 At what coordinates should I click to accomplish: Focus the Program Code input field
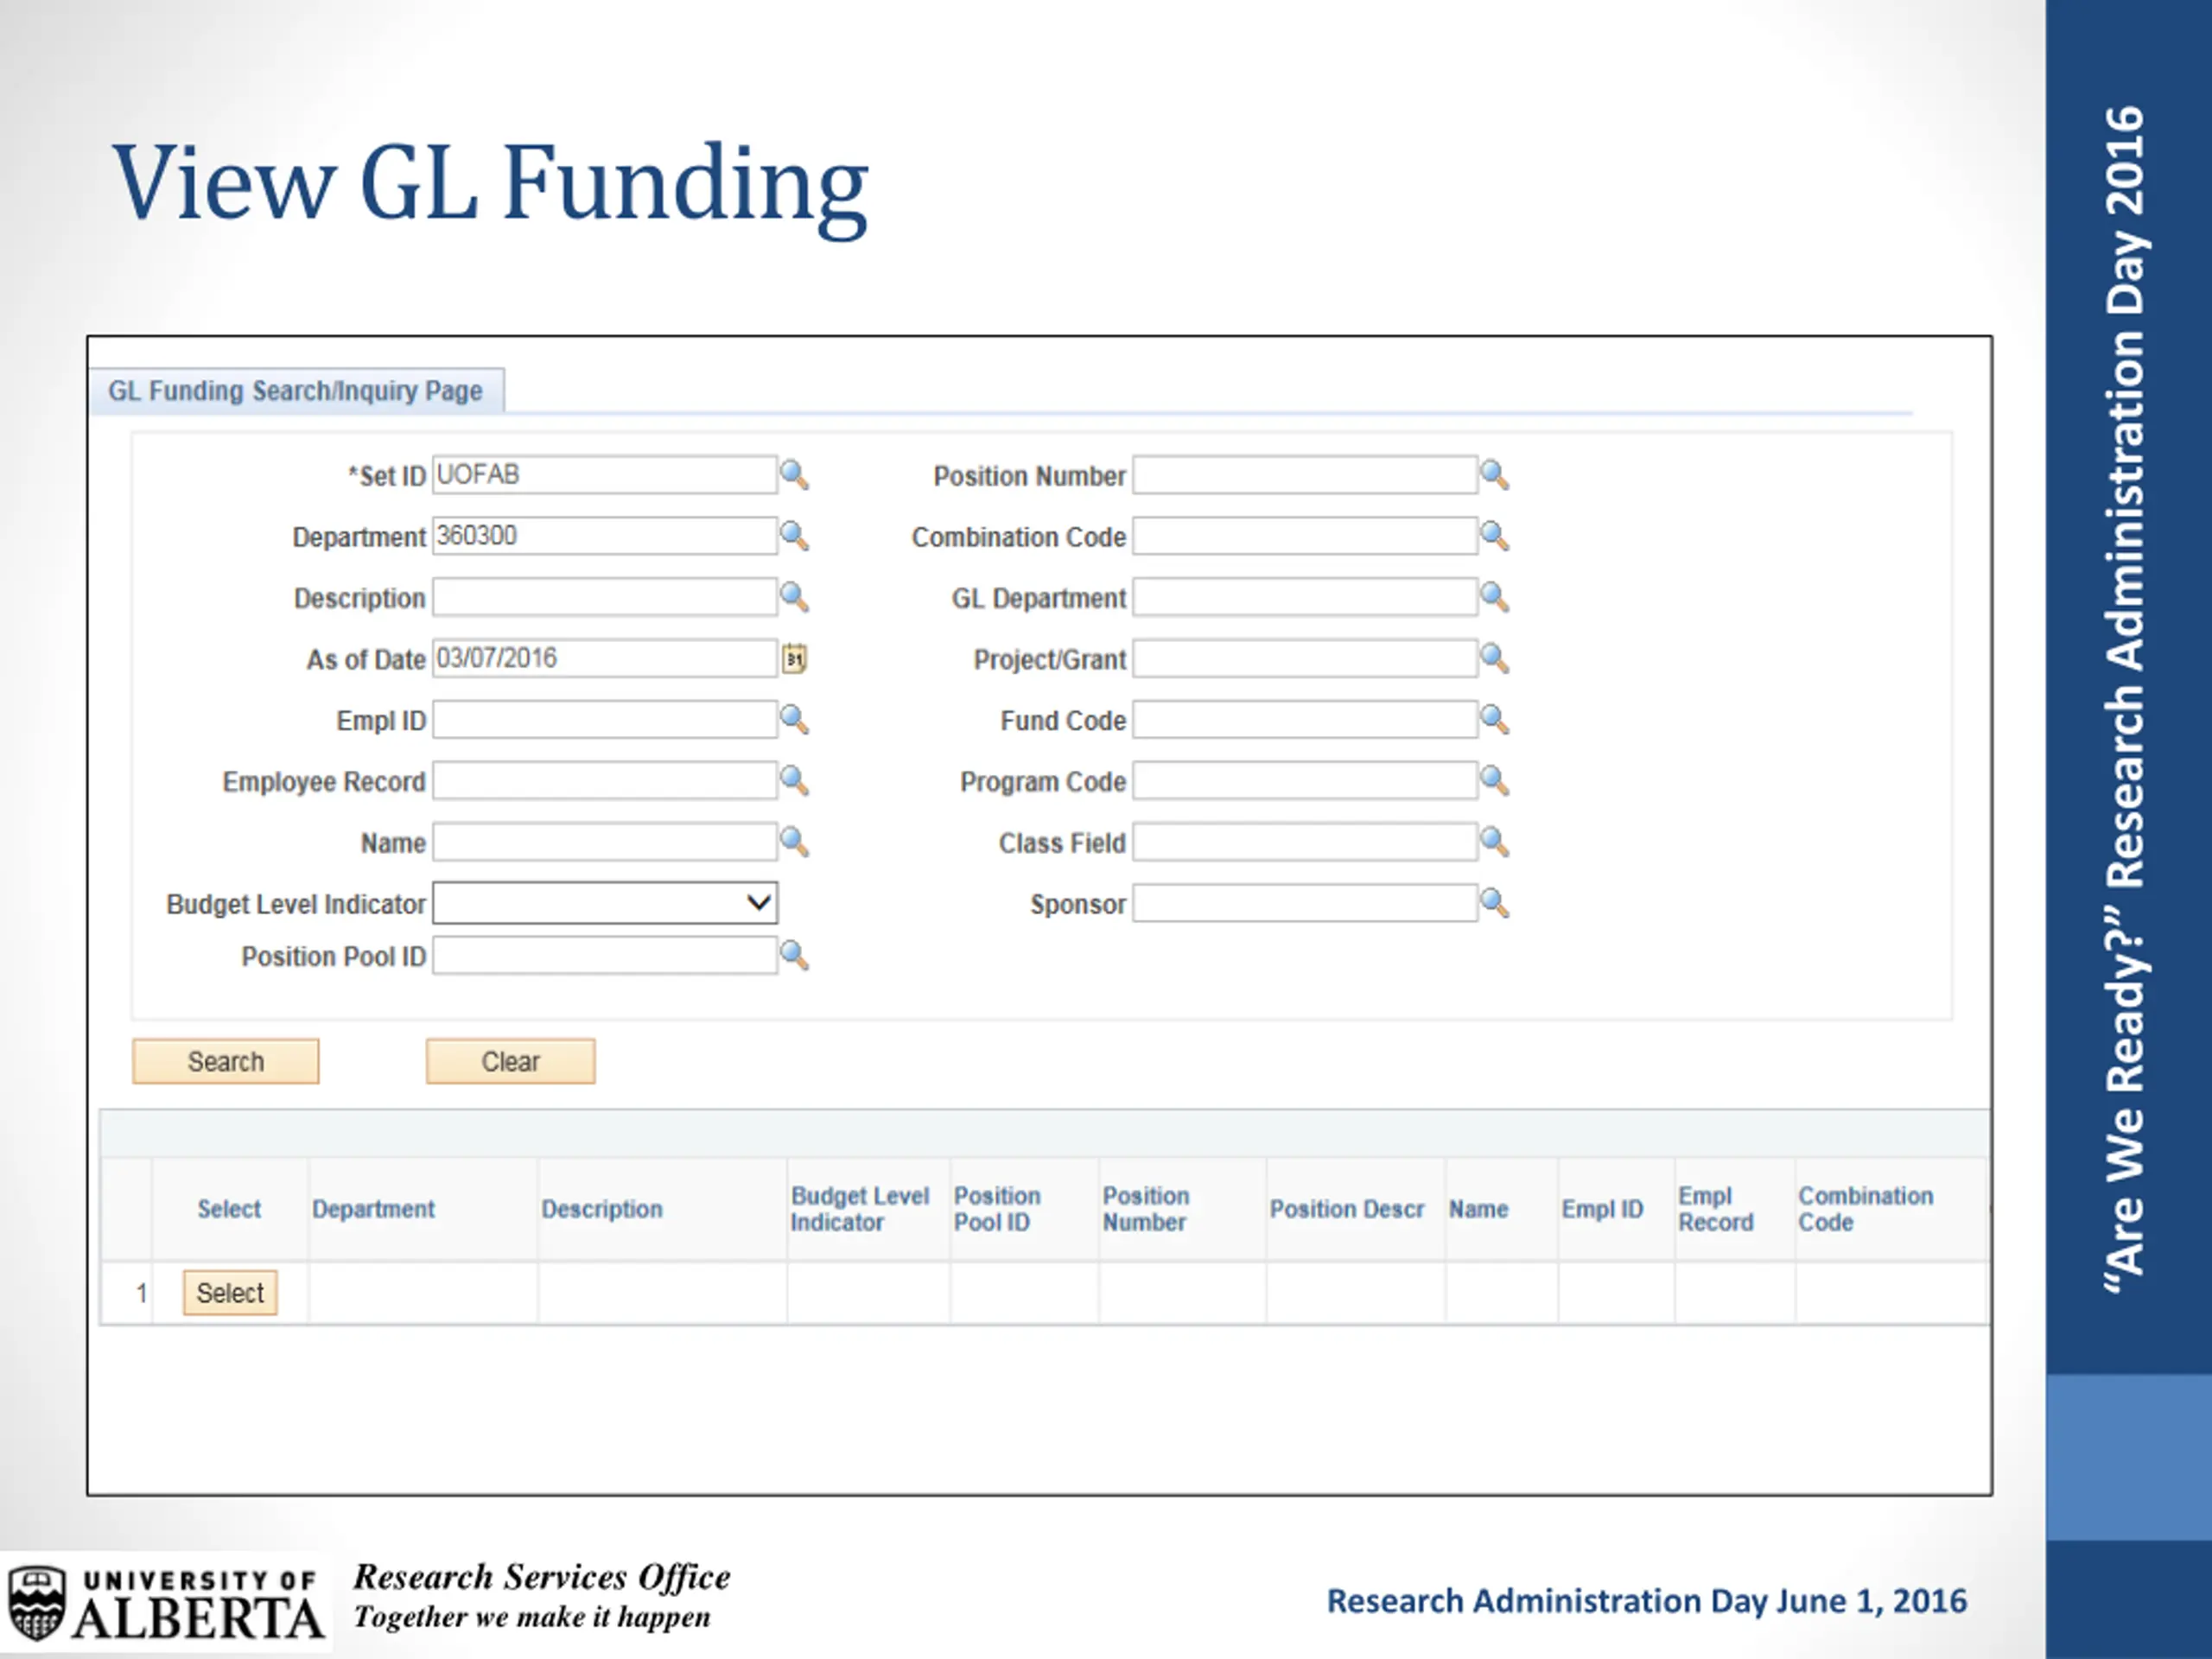[1305, 781]
